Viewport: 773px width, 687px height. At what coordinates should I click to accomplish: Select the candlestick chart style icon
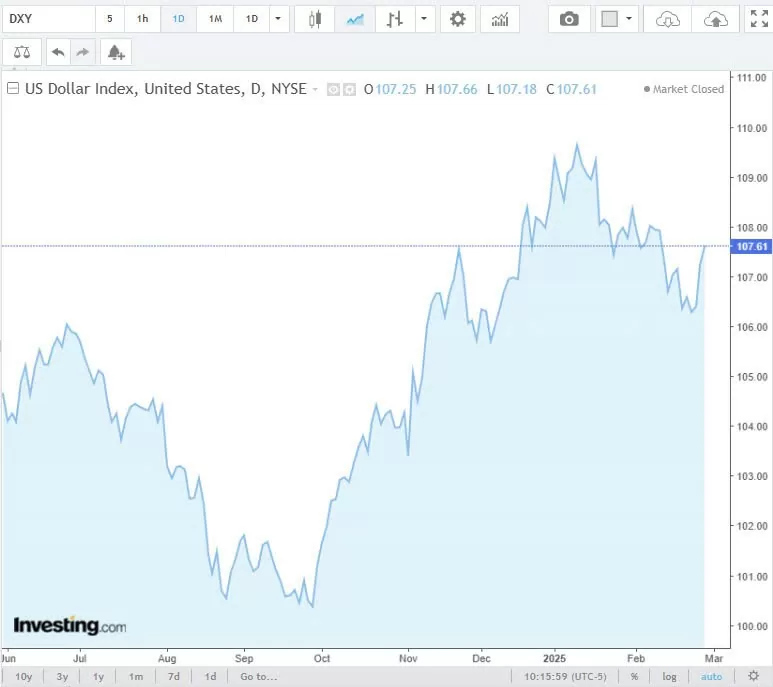(x=315, y=19)
